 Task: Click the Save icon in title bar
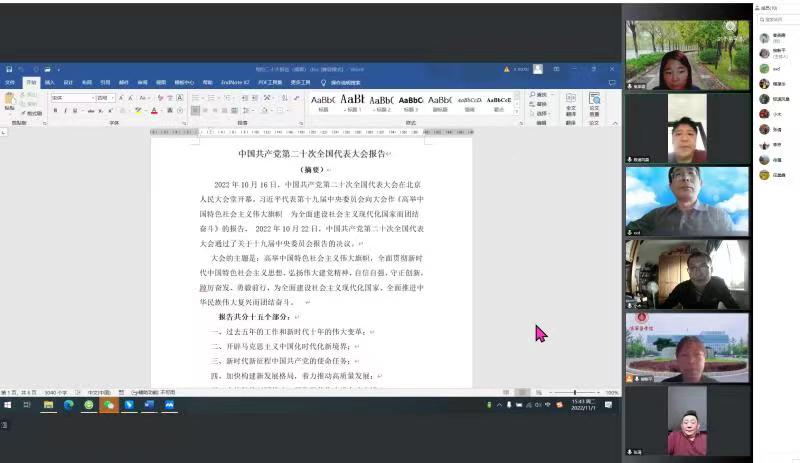pyautogui.click(x=9, y=69)
